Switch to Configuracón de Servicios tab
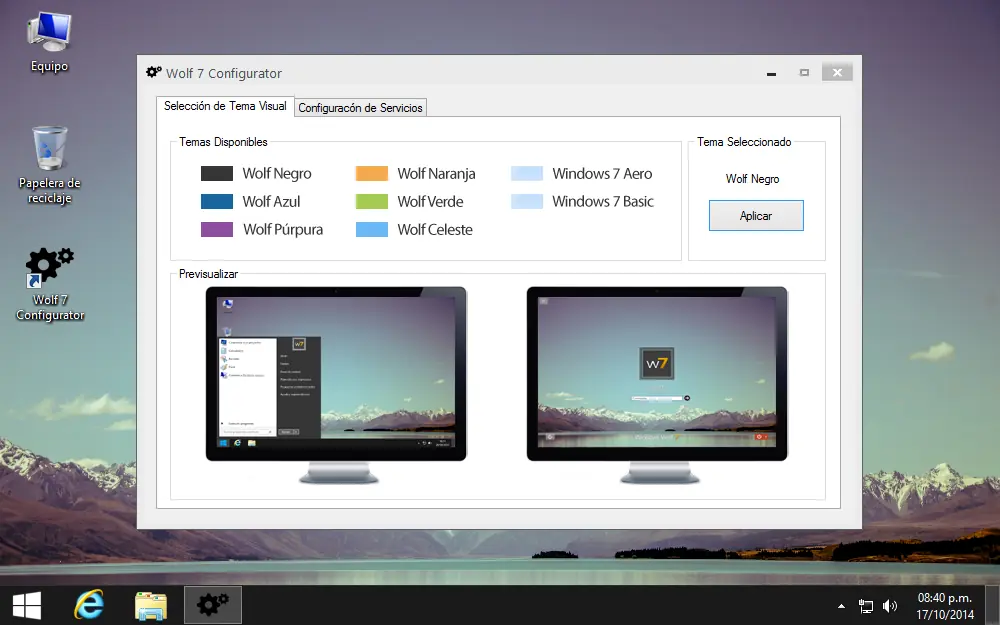 [360, 108]
